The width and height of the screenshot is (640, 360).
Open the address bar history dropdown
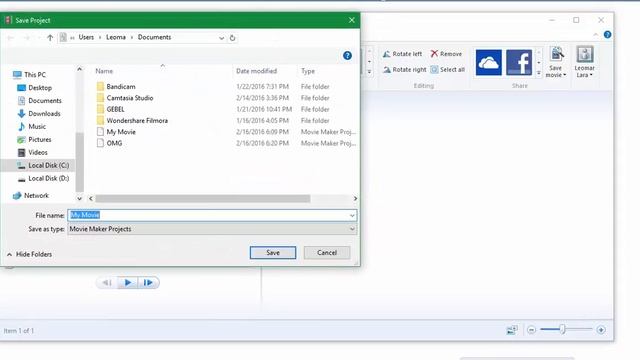point(221,38)
